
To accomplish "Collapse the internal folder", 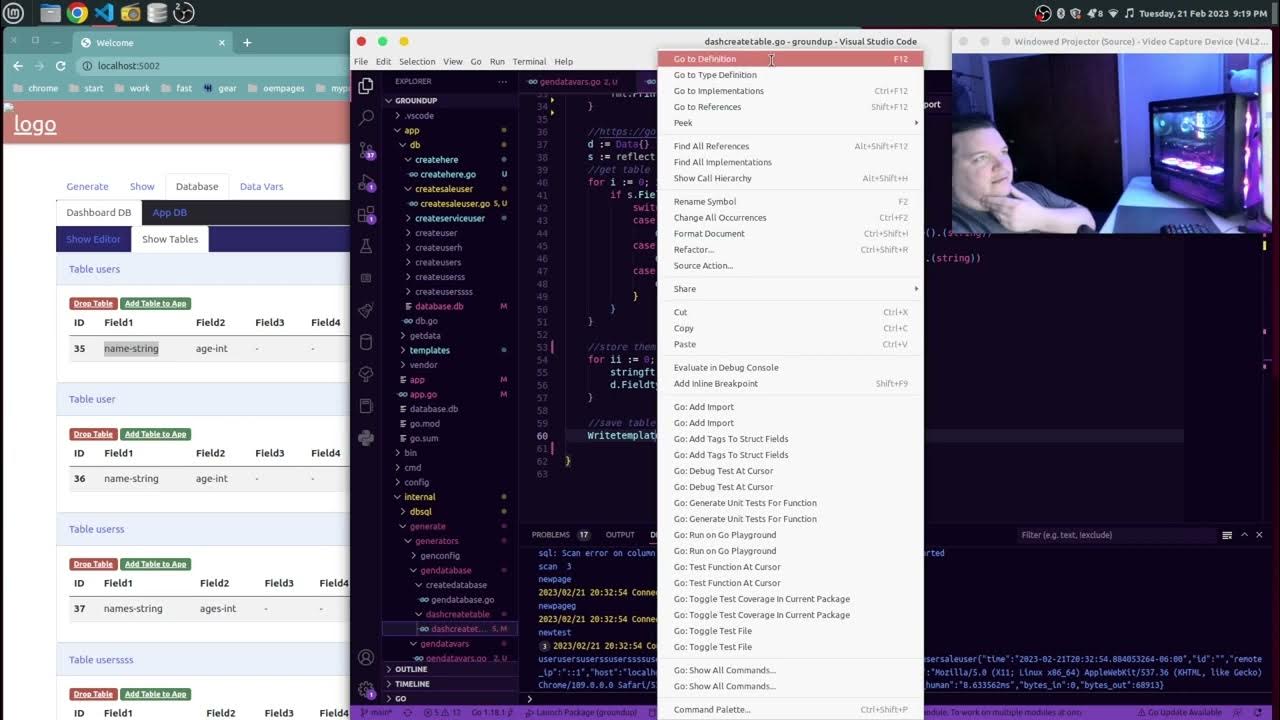I will (x=419, y=497).
